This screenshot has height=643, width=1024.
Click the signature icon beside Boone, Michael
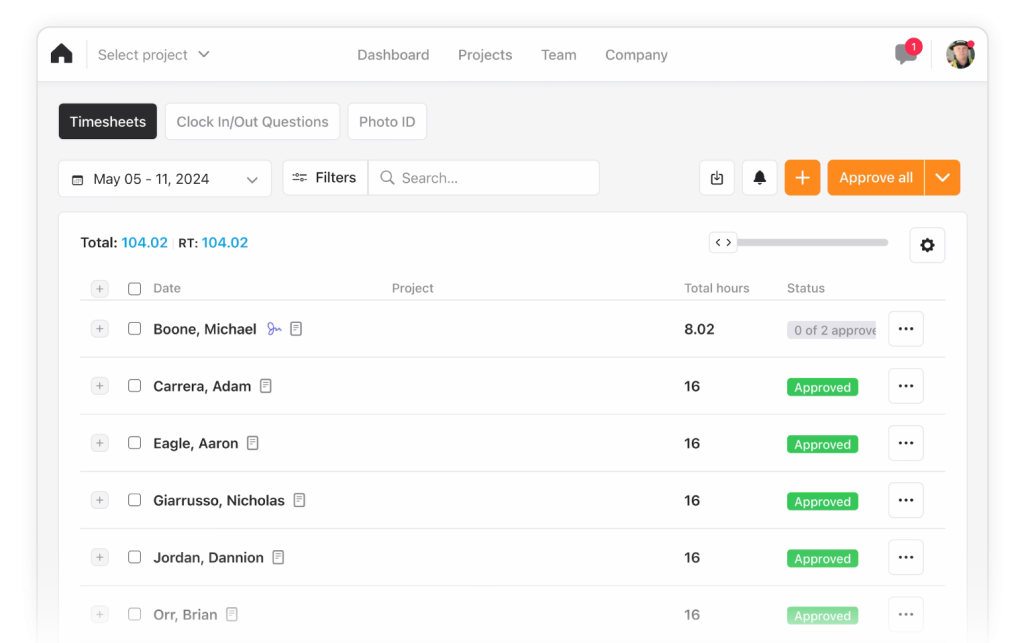pos(274,329)
